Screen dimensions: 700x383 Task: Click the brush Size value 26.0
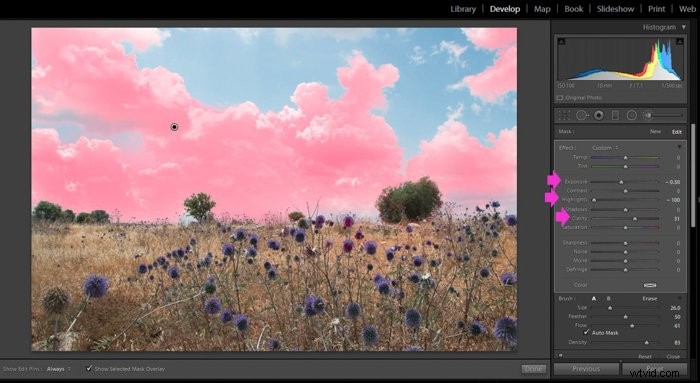click(x=675, y=308)
